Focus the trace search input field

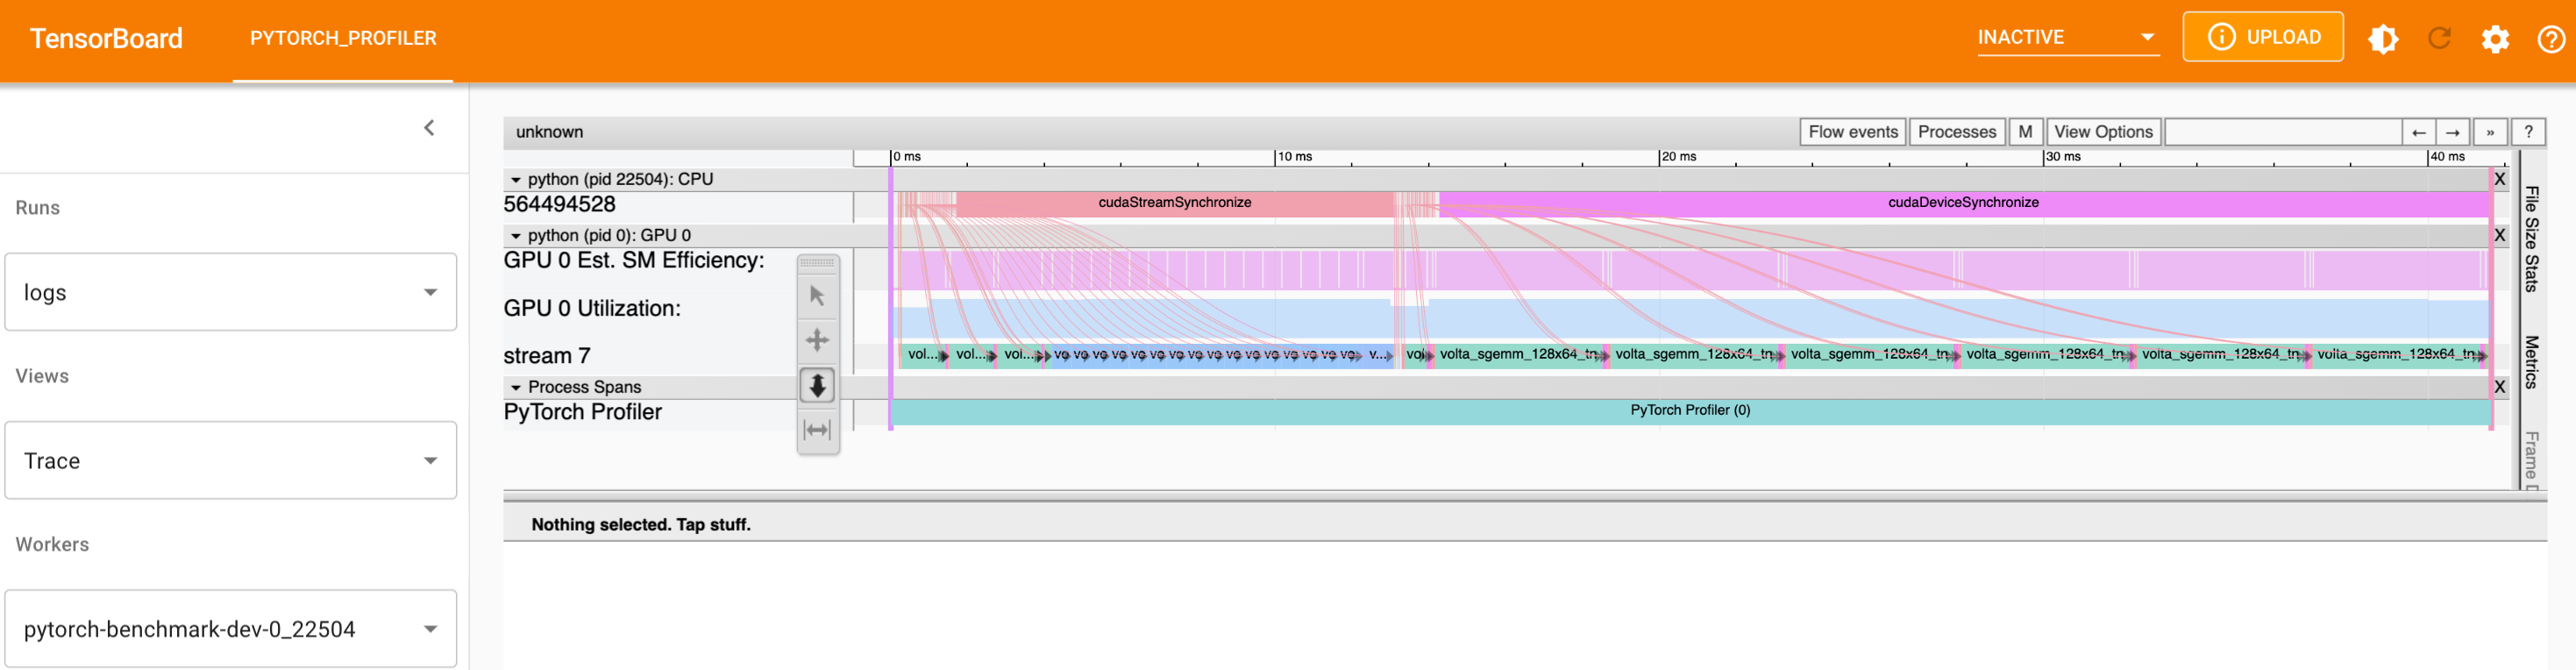(2283, 132)
